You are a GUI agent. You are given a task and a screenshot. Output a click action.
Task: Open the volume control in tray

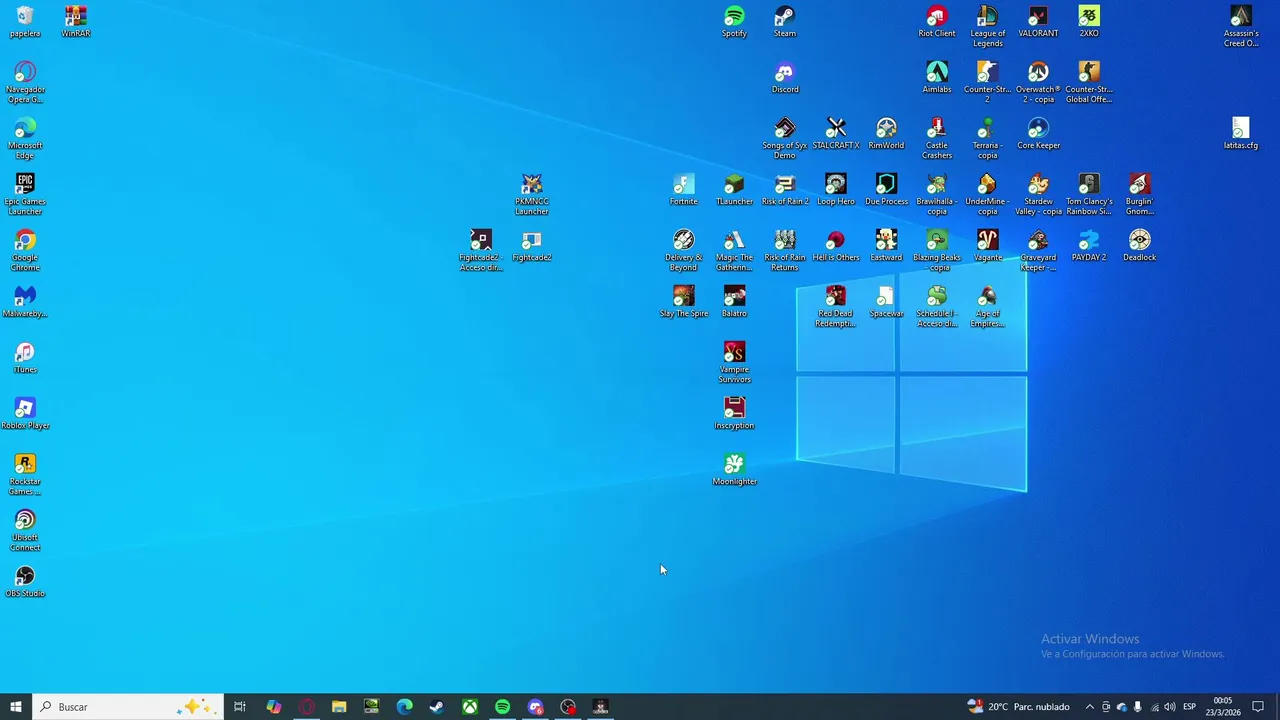pyautogui.click(x=1170, y=707)
